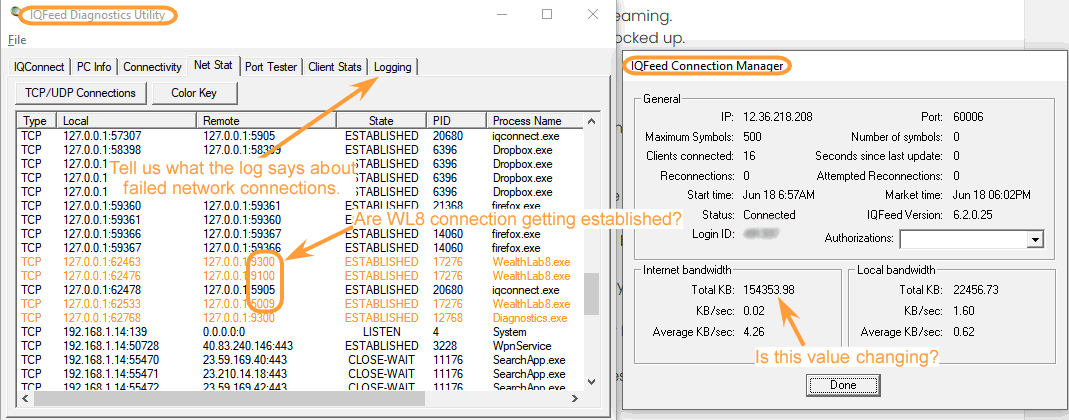This screenshot has width=1069, height=420.
Task: Select the row with local 127.0.0.1:59366
Action: click(300, 234)
